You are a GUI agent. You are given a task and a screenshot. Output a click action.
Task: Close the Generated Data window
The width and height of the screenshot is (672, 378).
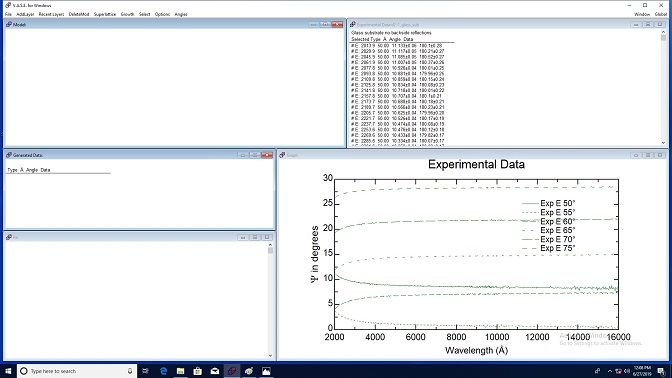click(x=267, y=155)
